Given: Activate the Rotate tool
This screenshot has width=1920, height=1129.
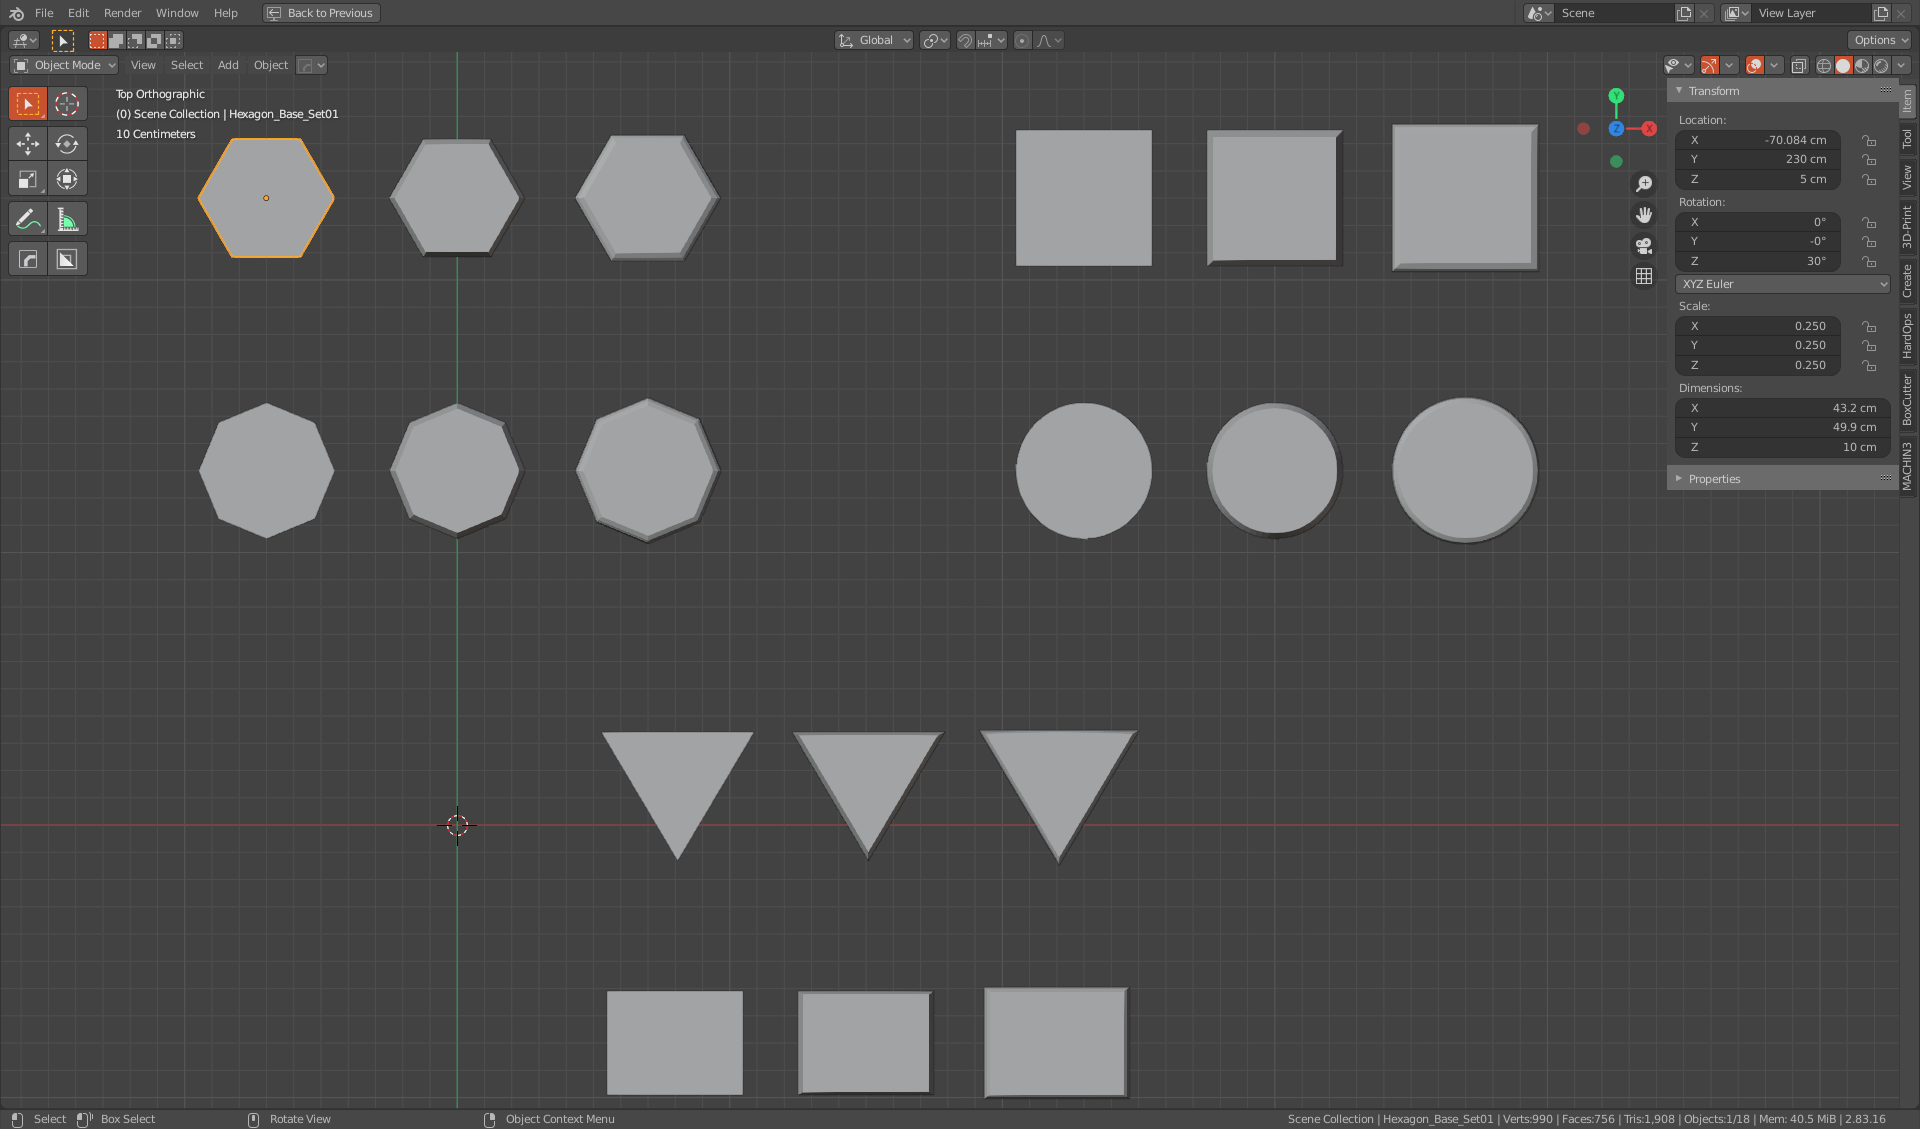Looking at the screenshot, I should [67, 143].
